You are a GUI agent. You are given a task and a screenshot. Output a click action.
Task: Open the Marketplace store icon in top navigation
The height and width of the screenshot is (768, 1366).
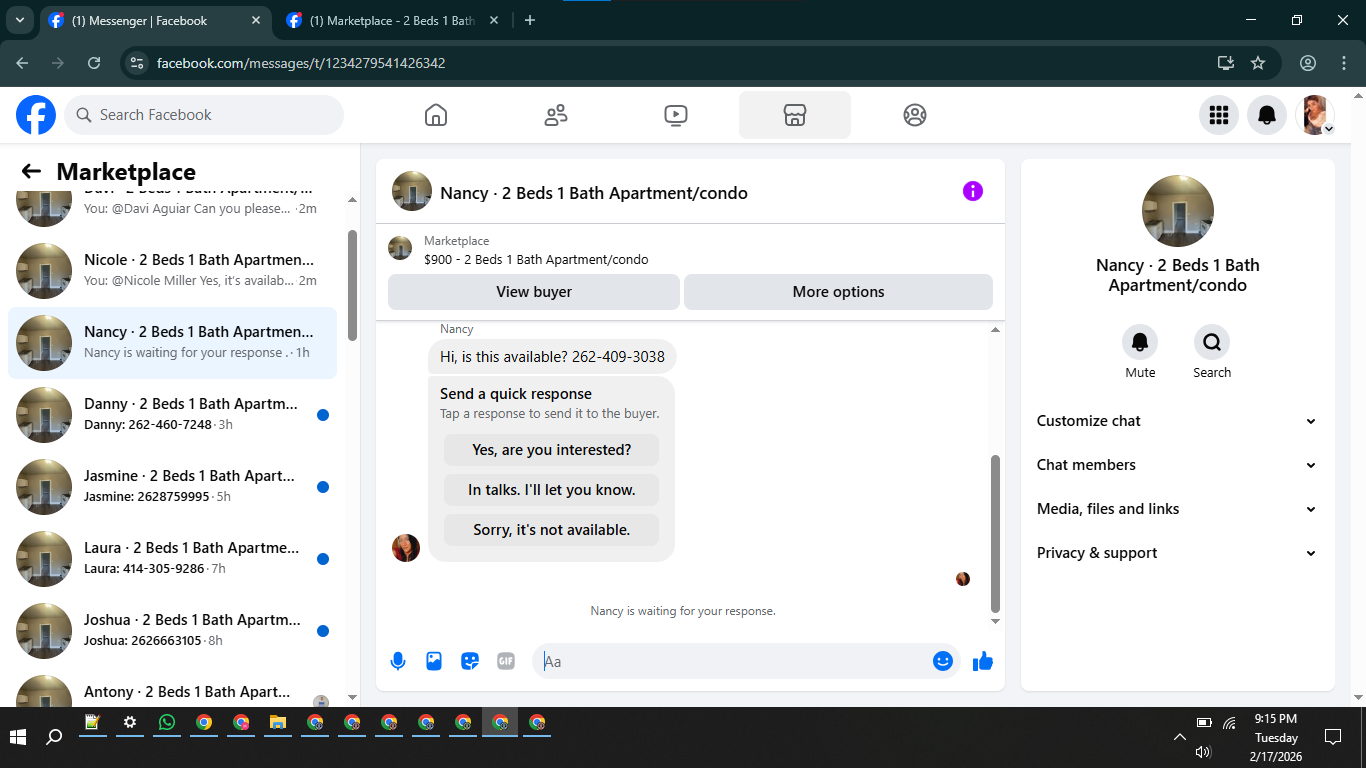click(x=795, y=115)
